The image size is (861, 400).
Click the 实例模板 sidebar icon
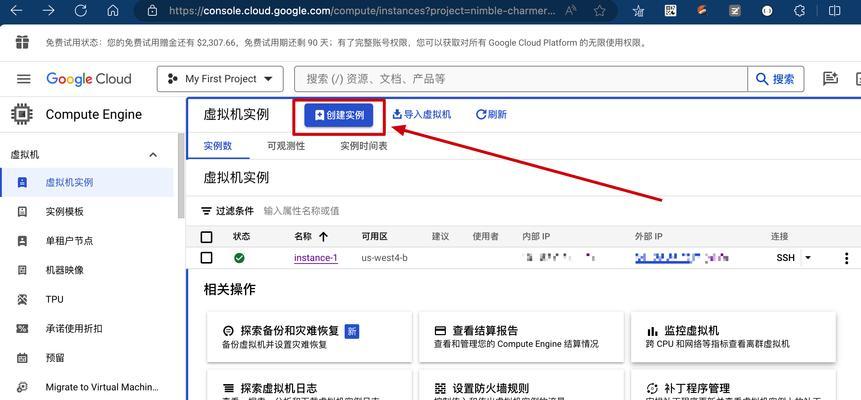[22, 212]
